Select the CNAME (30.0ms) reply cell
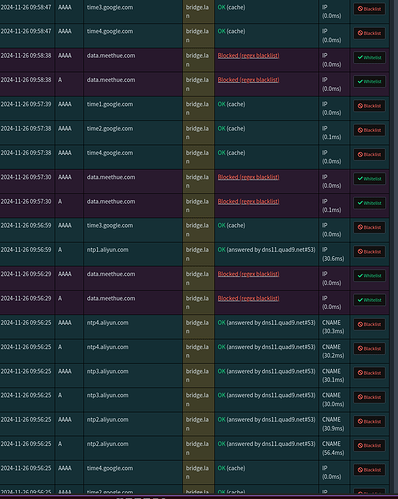398x499 pixels. [x=333, y=400]
